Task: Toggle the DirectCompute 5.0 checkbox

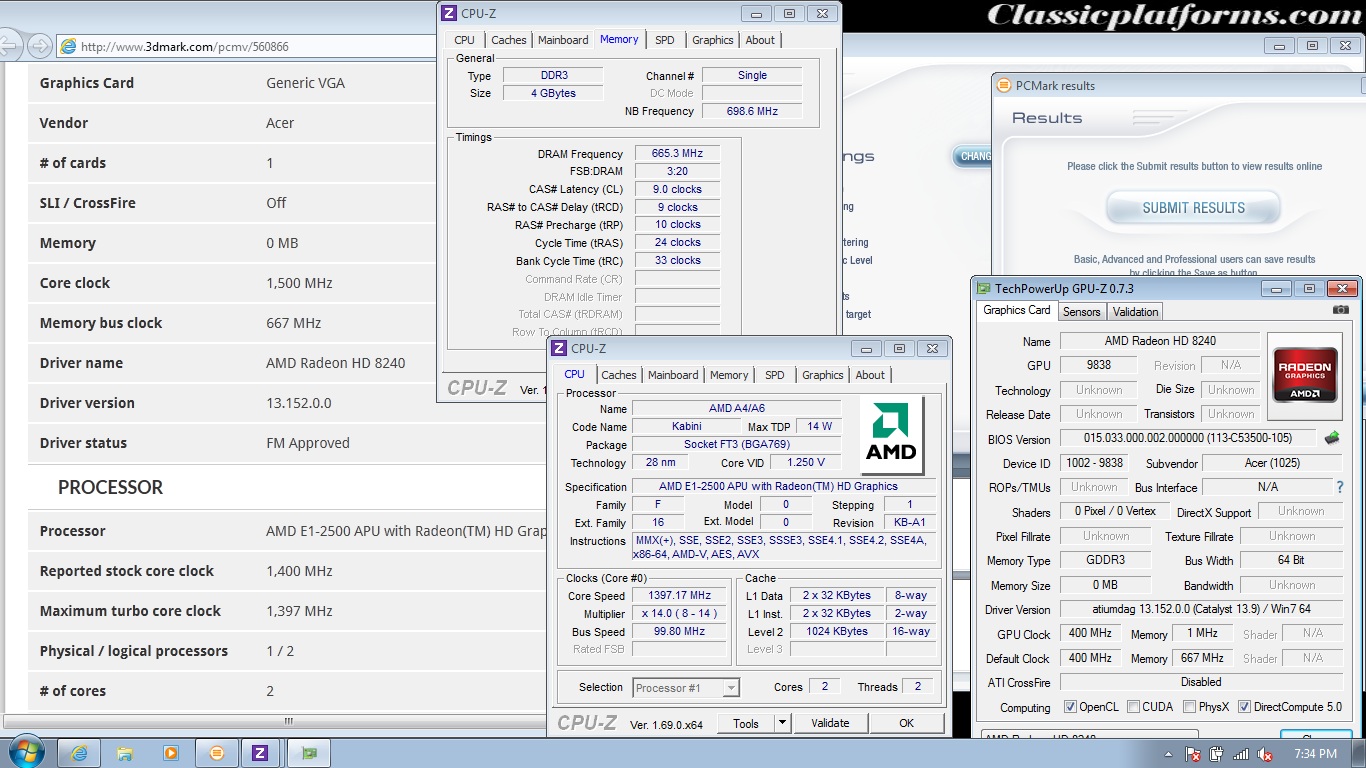Action: [1244, 707]
